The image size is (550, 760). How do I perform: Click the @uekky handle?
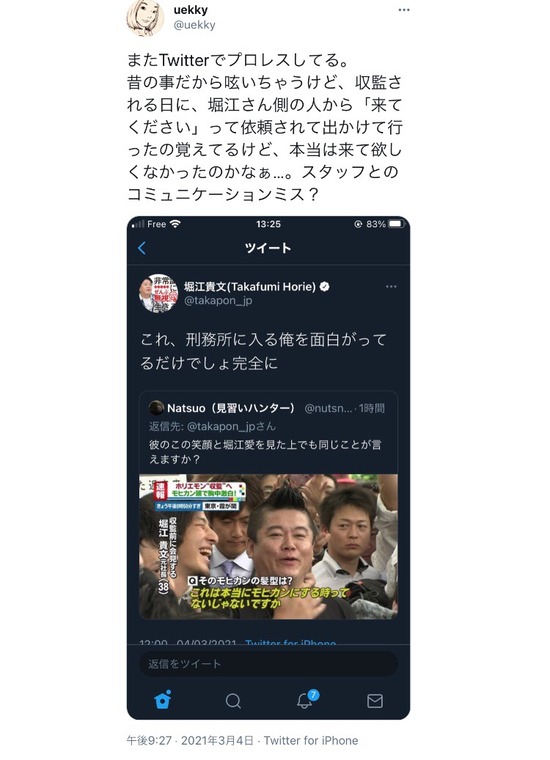coord(194,25)
